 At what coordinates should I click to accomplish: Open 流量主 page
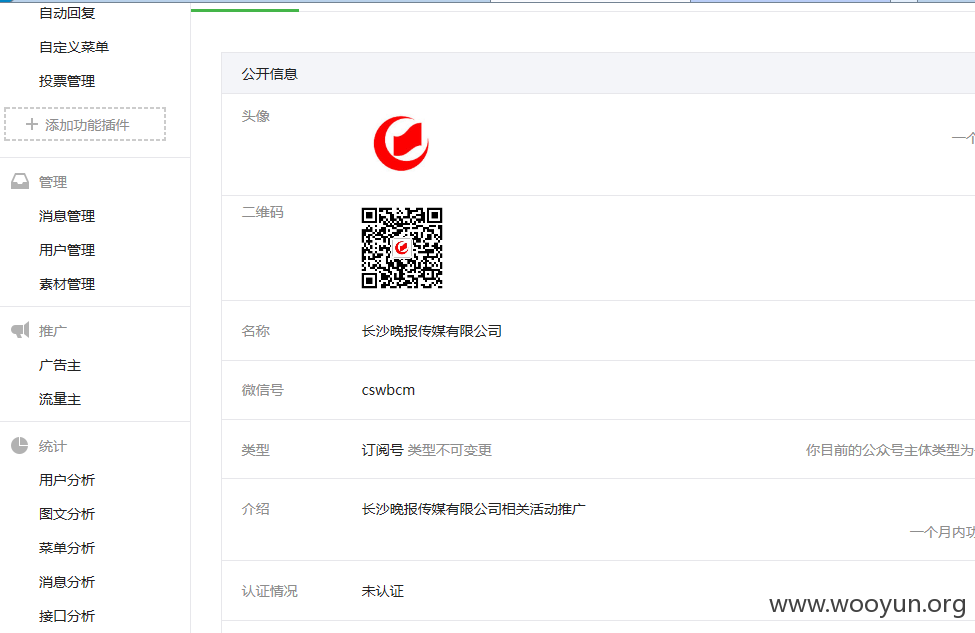(60, 399)
